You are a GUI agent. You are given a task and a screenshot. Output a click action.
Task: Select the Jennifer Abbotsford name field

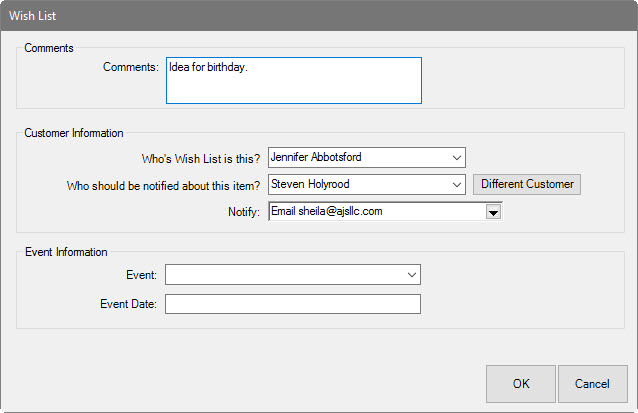357,158
